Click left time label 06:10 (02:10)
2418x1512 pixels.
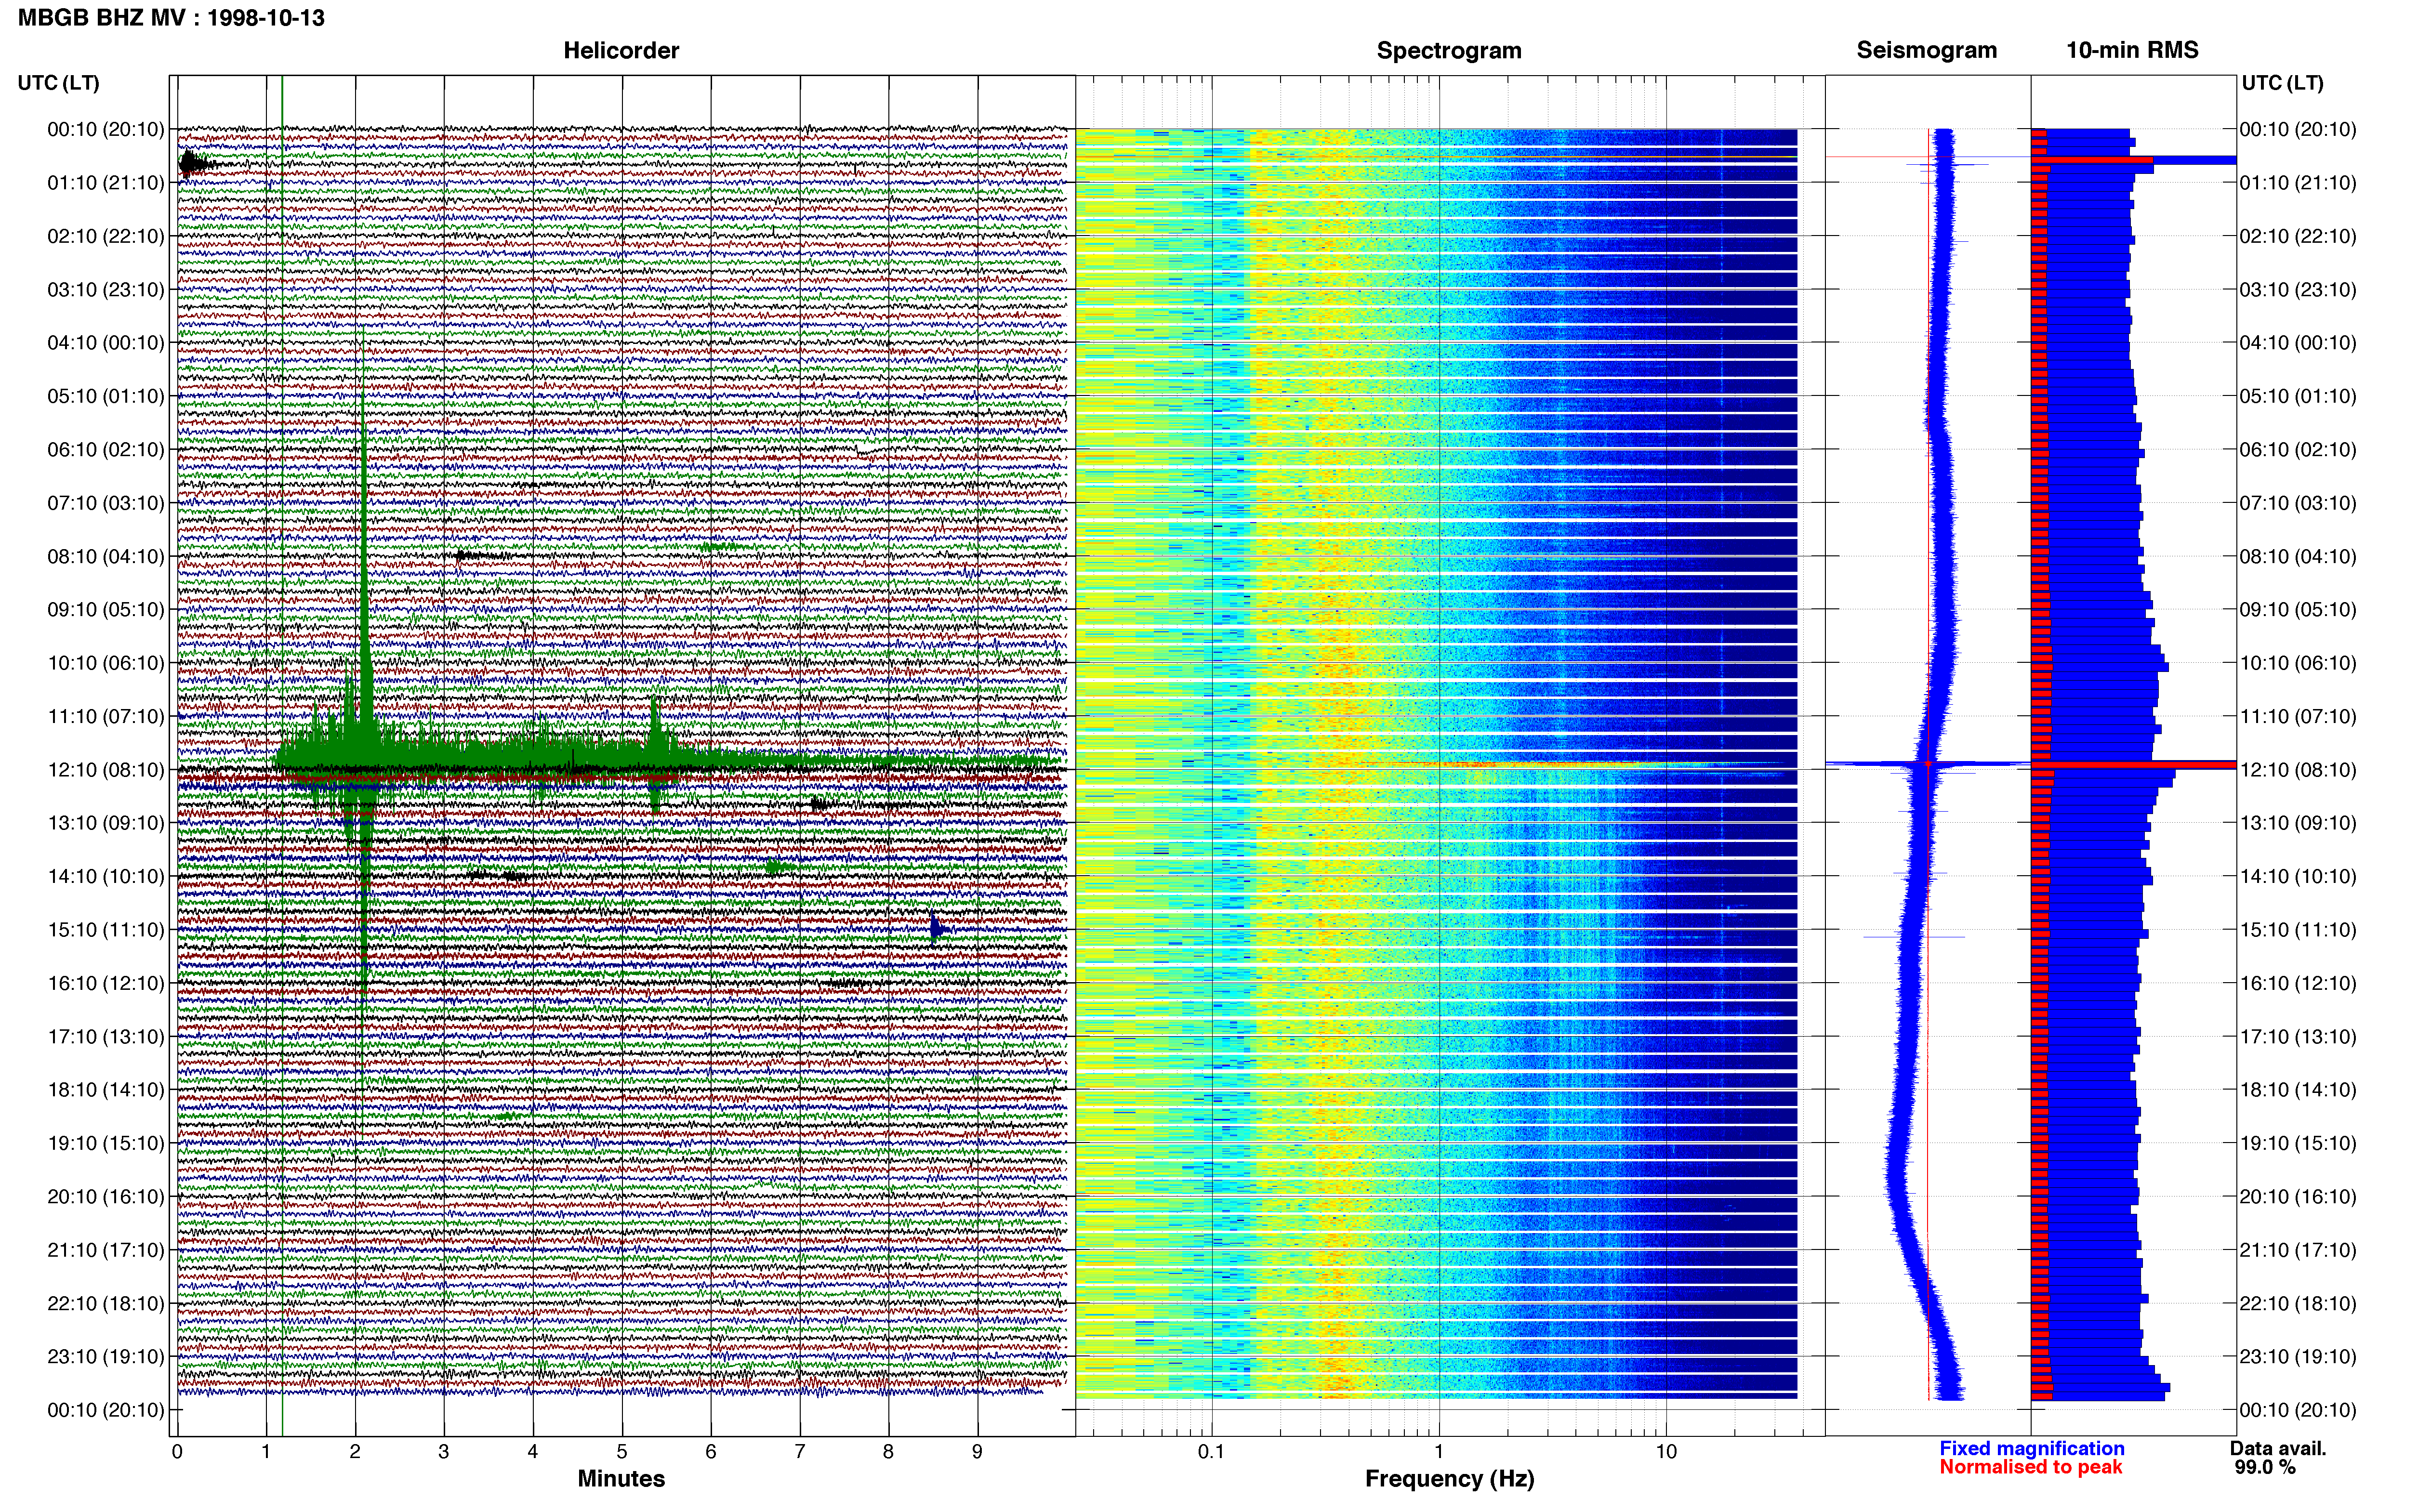105,449
